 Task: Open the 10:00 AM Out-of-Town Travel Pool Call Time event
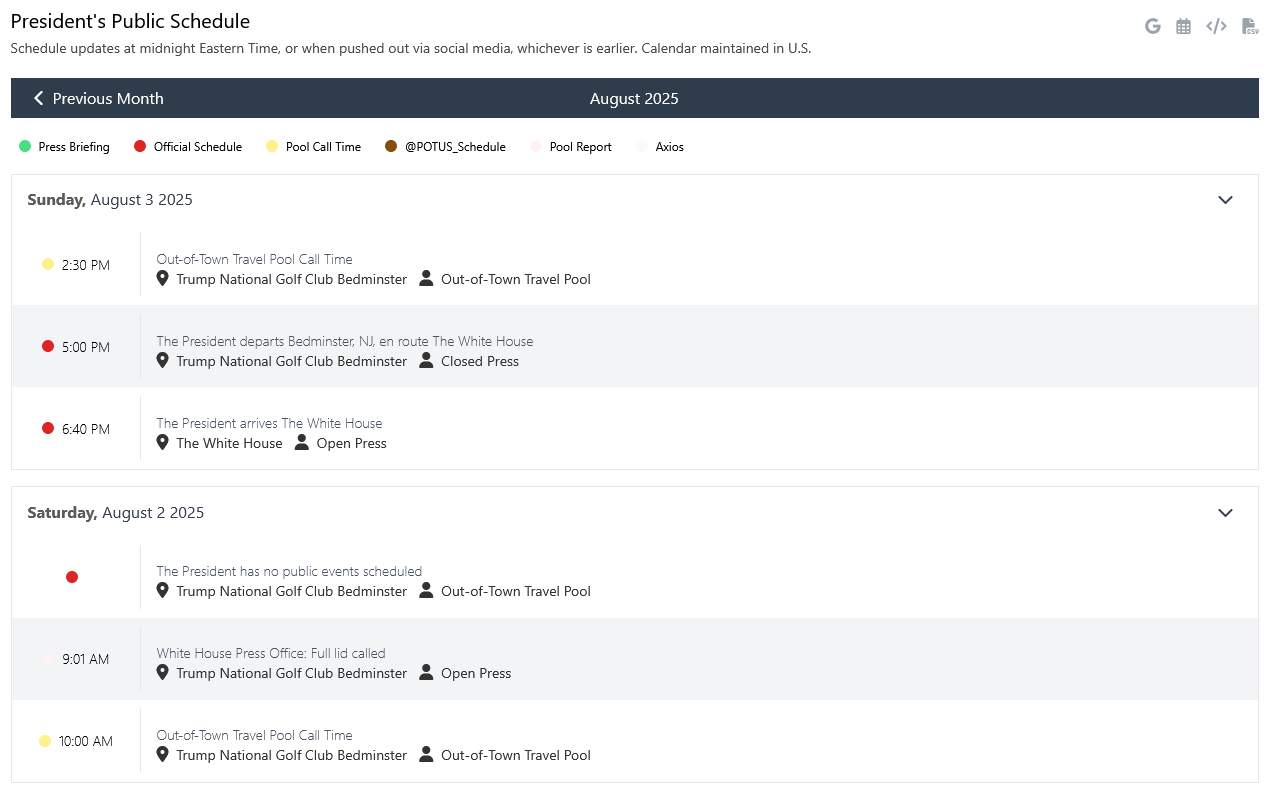pyautogui.click(x=254, y=735)
